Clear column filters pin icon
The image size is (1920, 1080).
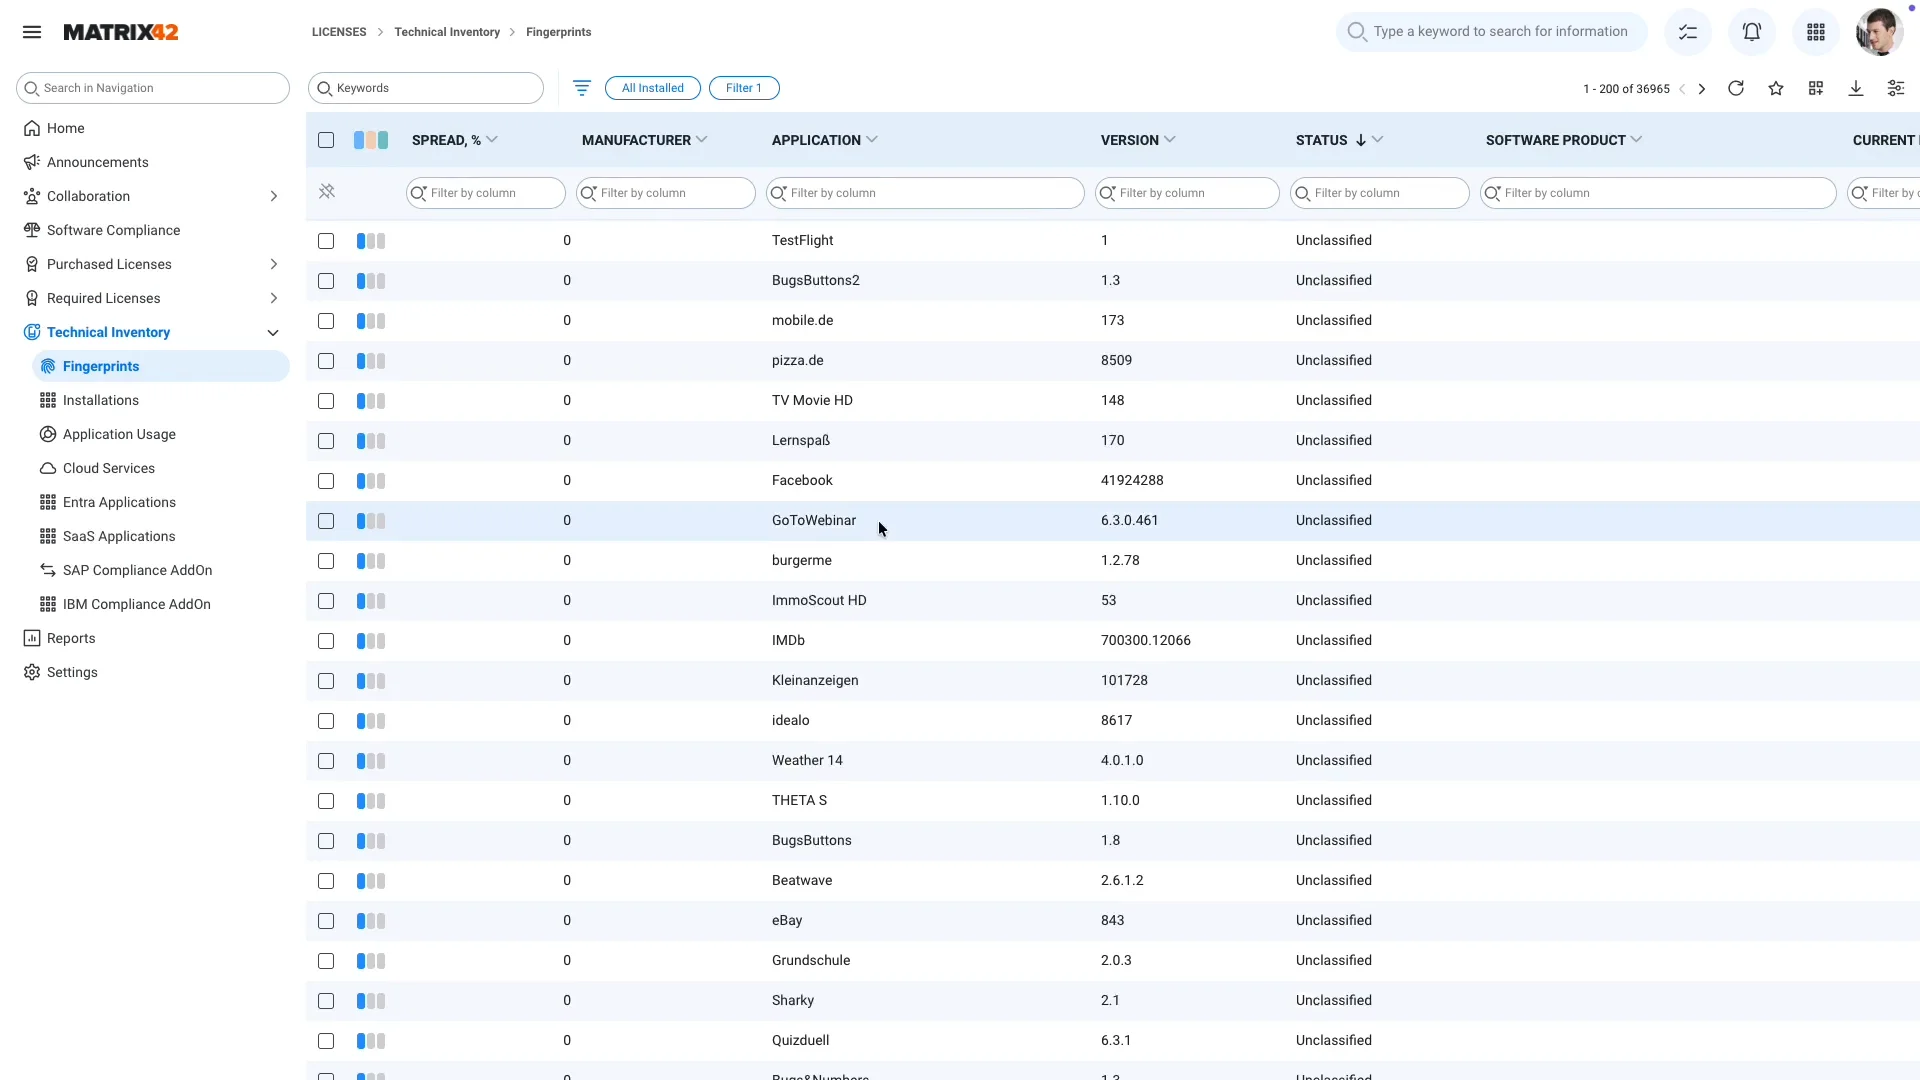327,192
